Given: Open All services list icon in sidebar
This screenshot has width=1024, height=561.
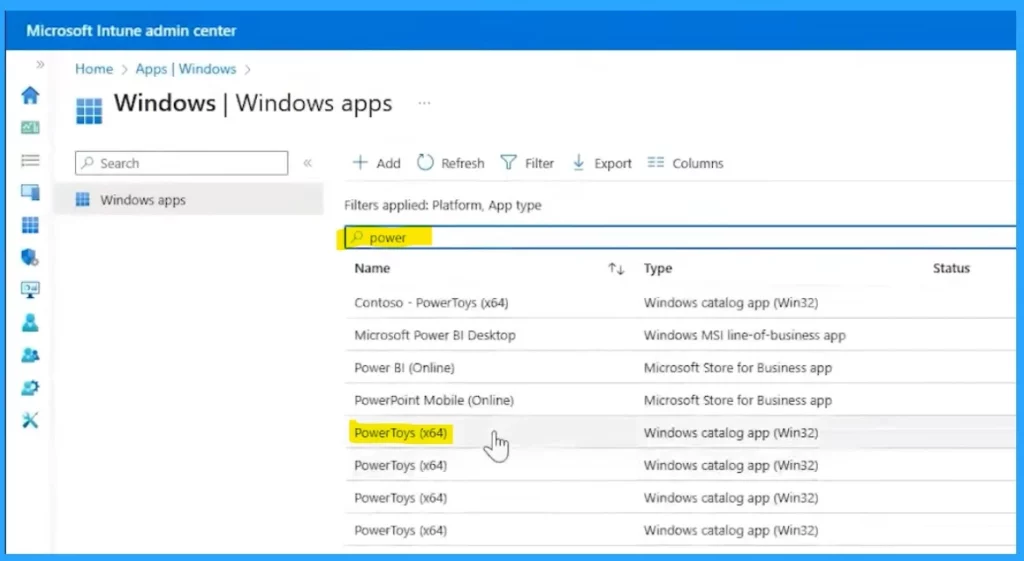Looking at the screenshot, I should pos(30,160).
